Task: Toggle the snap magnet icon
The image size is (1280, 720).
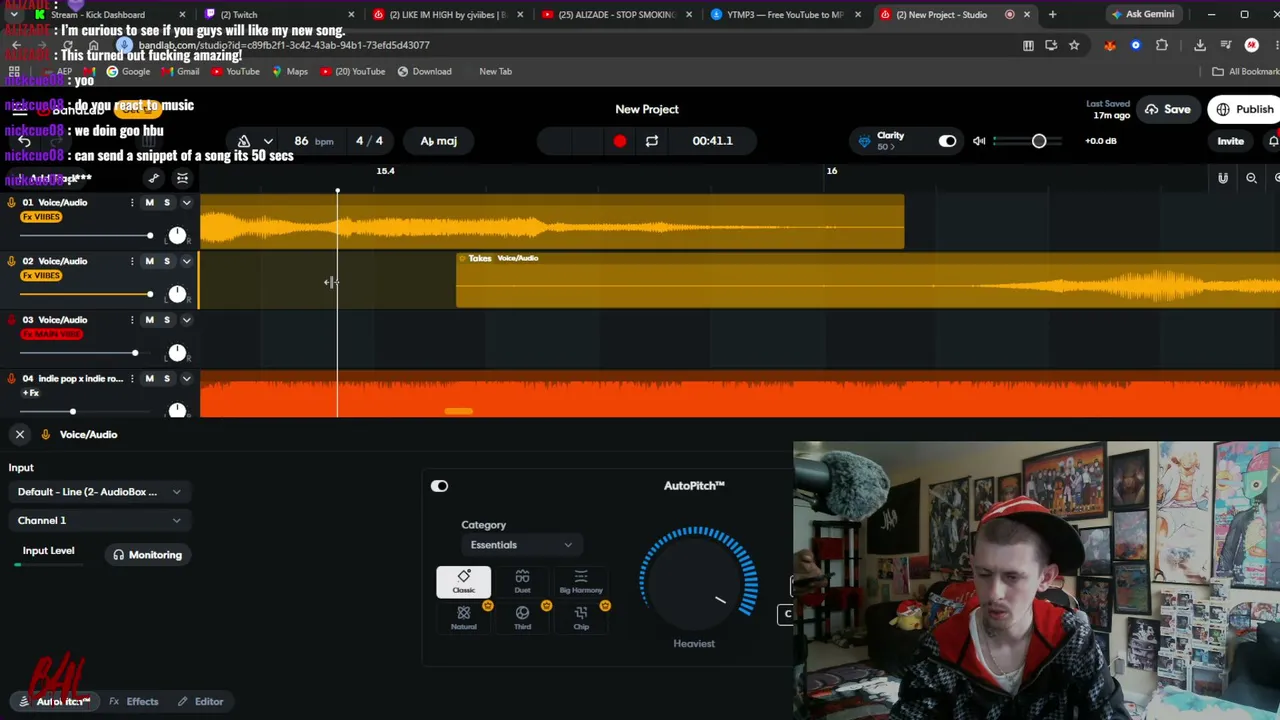Action: [x=1223, y=178]
